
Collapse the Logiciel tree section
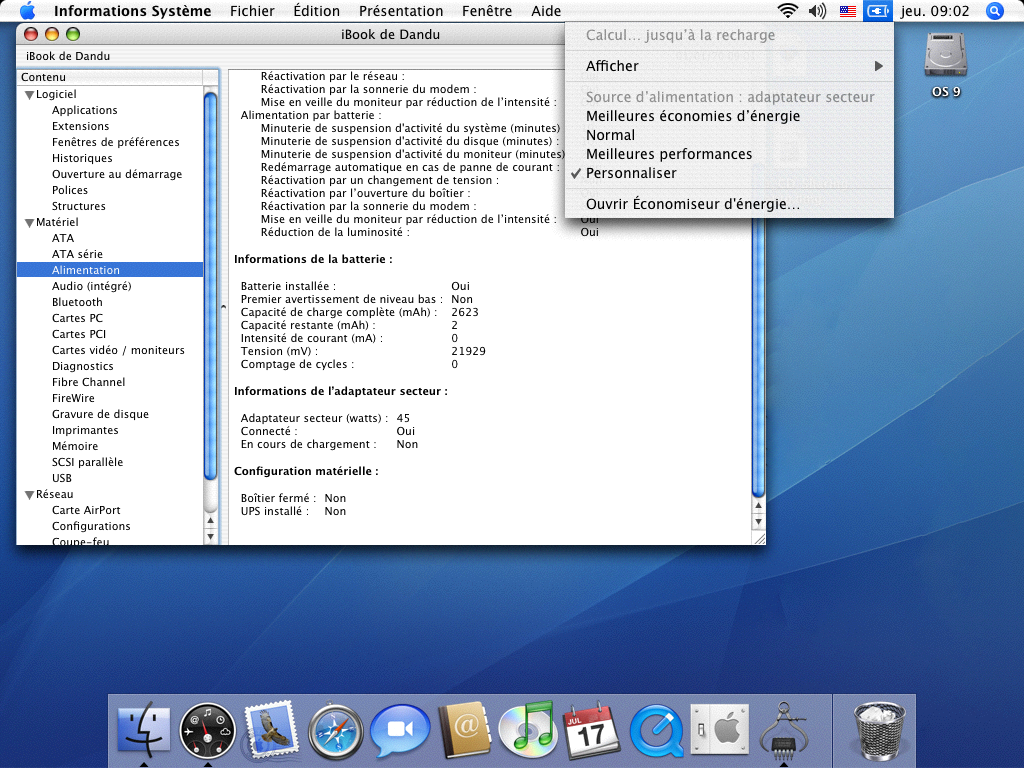click(x=29, y=95)
